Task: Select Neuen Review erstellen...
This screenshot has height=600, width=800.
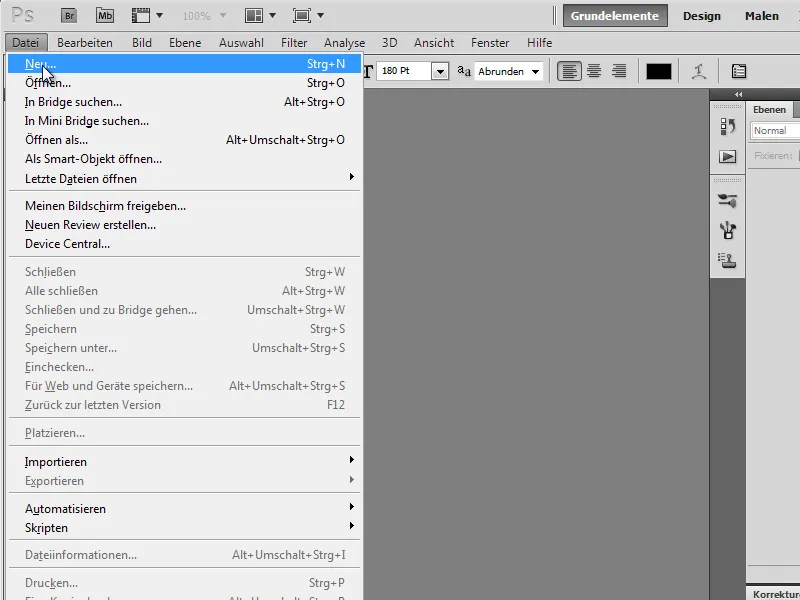Action: coord(185,225)
